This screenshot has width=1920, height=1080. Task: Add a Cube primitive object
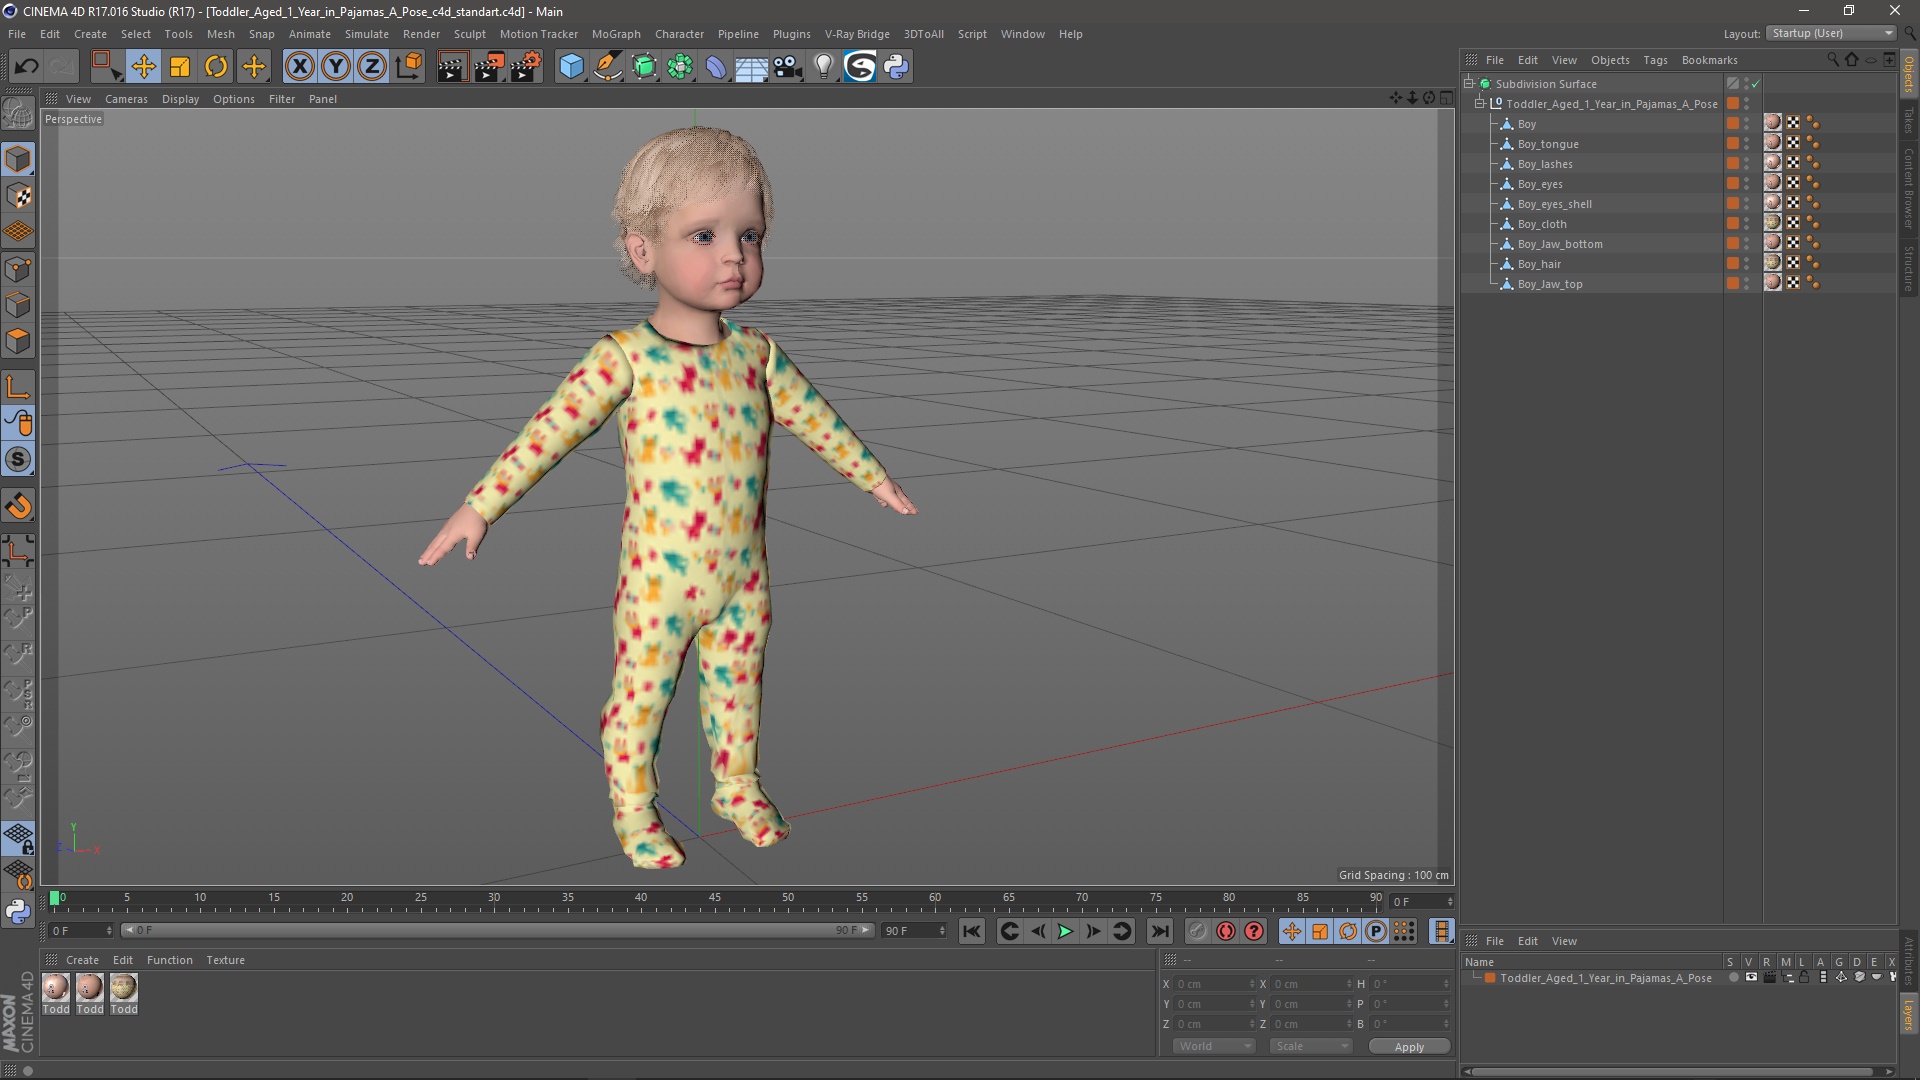click(x=571, y=67)
